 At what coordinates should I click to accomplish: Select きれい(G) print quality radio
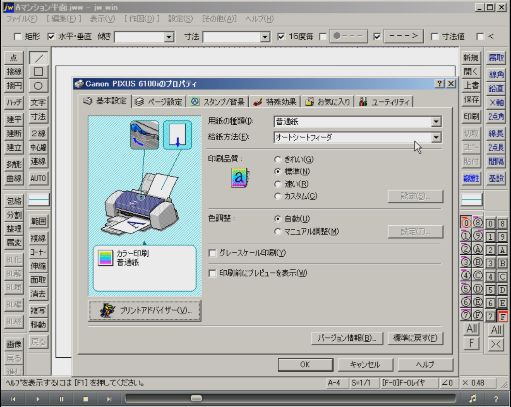277,159
